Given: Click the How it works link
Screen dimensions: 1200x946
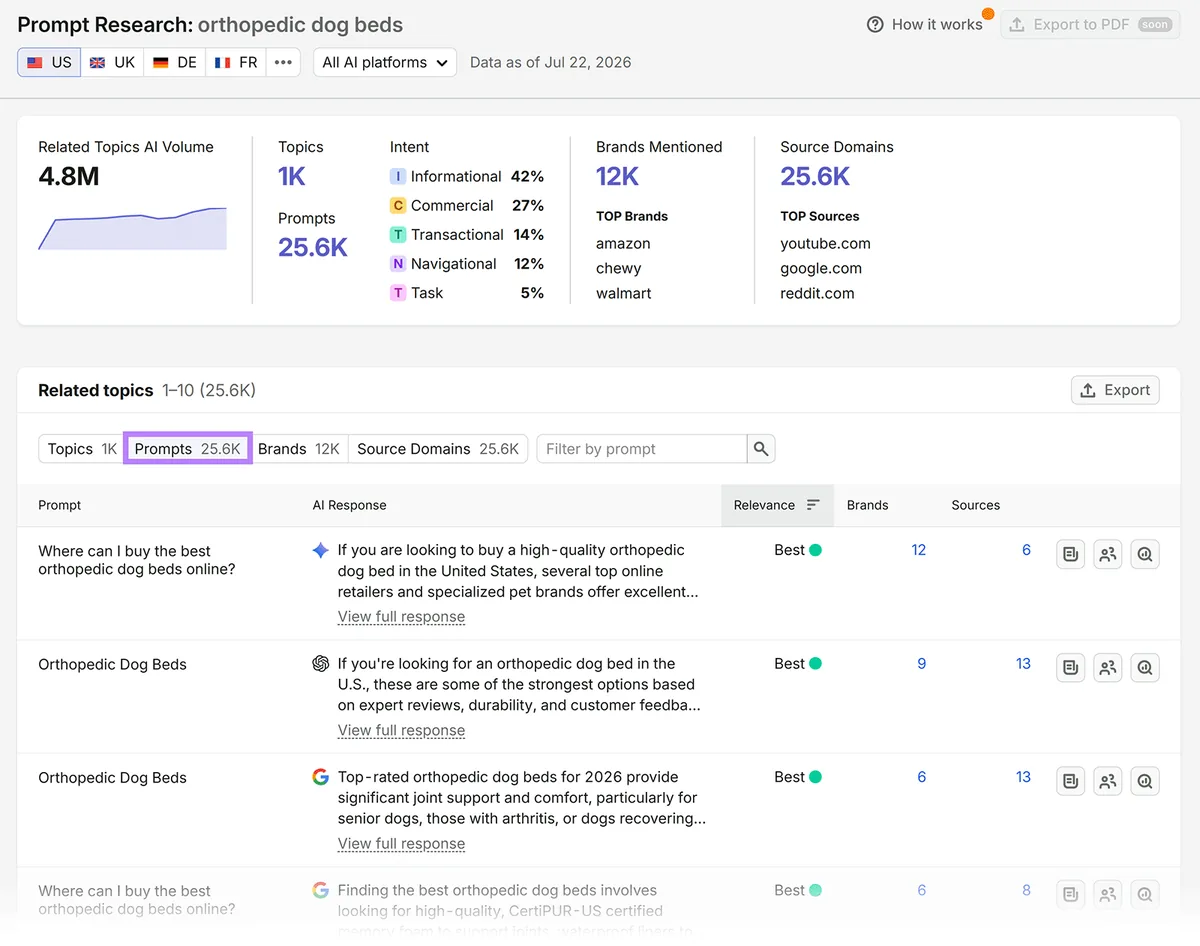Looking at the screenshot, I should click(x=937, y=24).
